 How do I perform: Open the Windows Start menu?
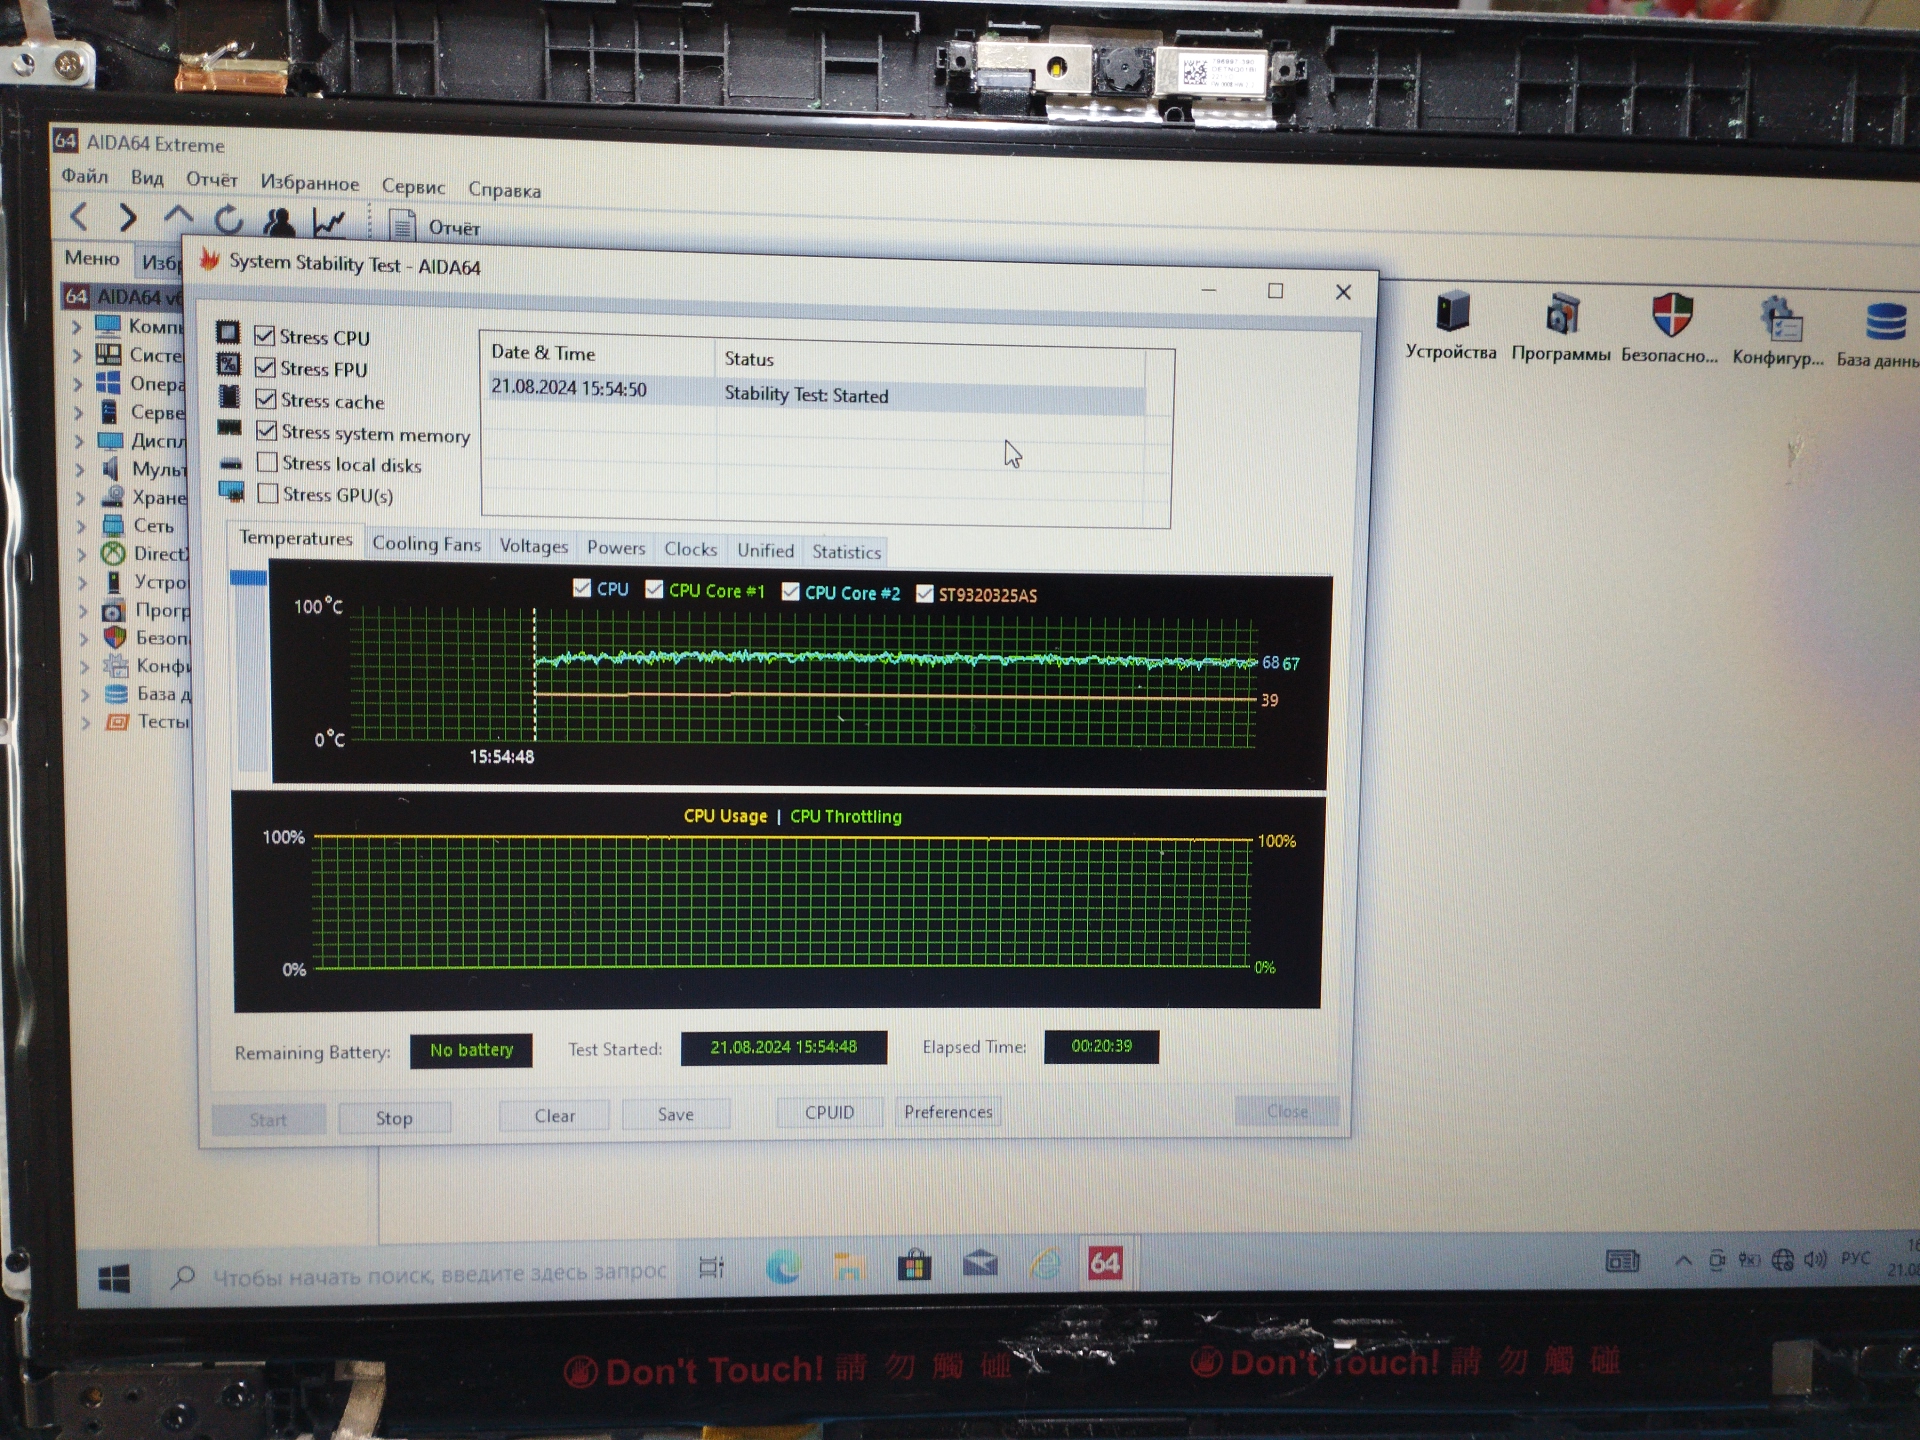(114, 1277)
